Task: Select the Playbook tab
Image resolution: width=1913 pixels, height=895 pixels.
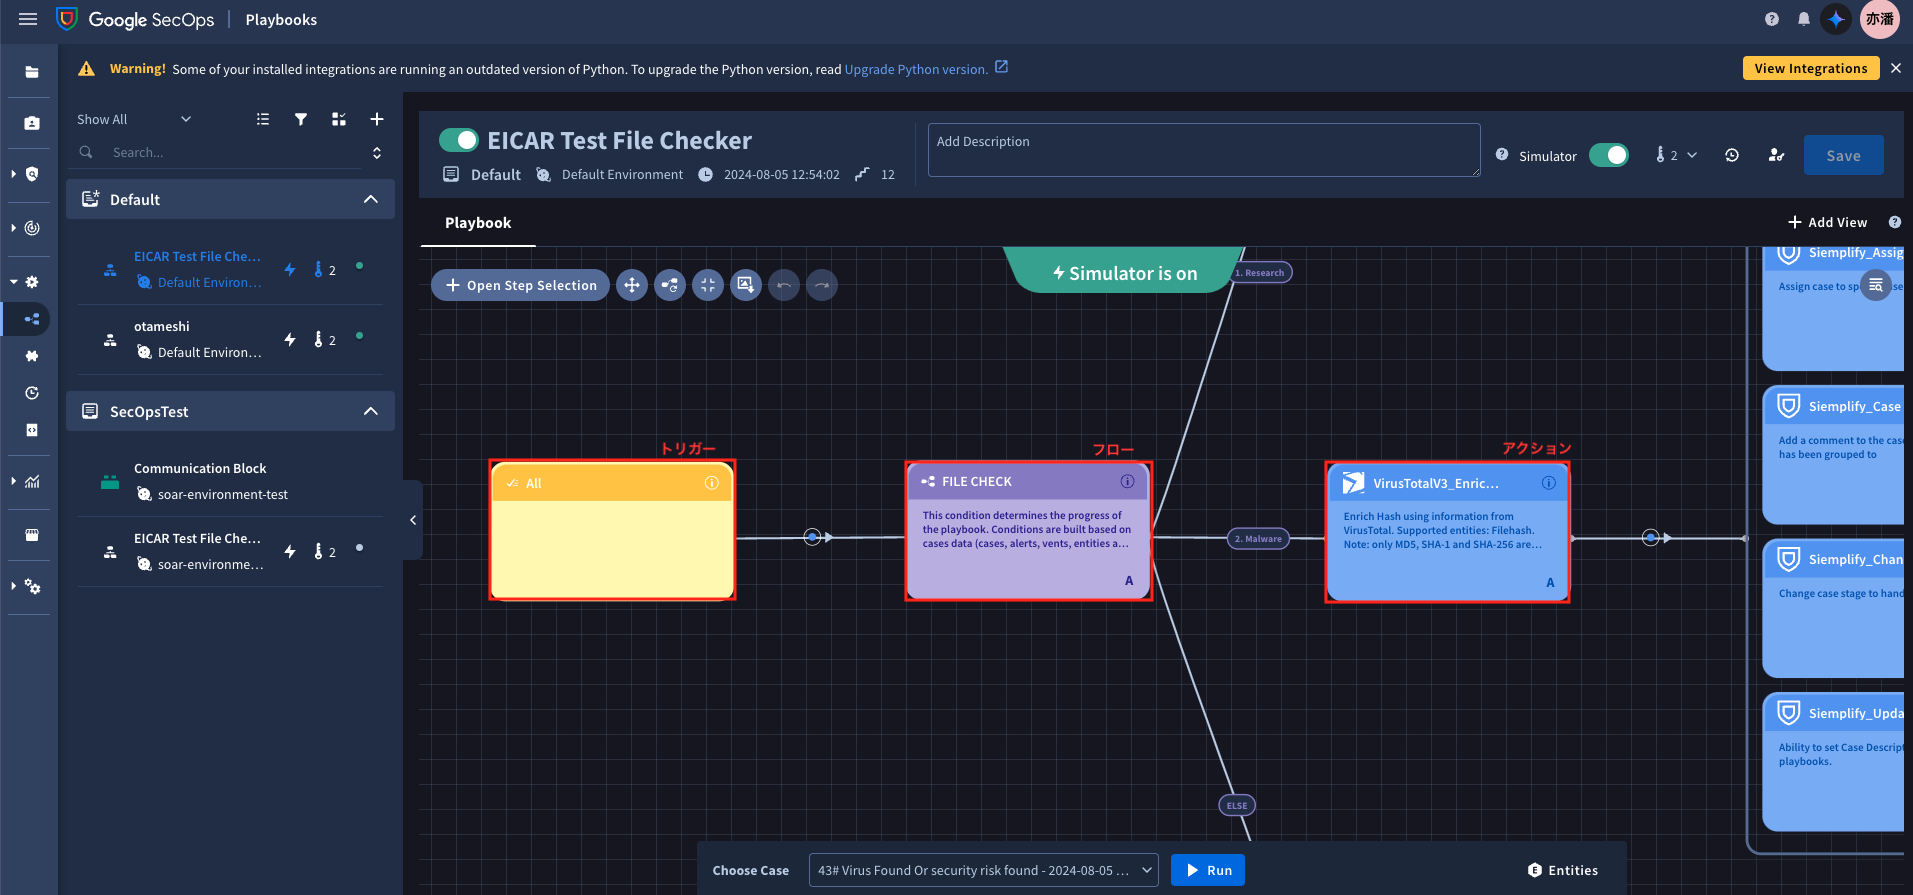Action: tap(478, 222)
